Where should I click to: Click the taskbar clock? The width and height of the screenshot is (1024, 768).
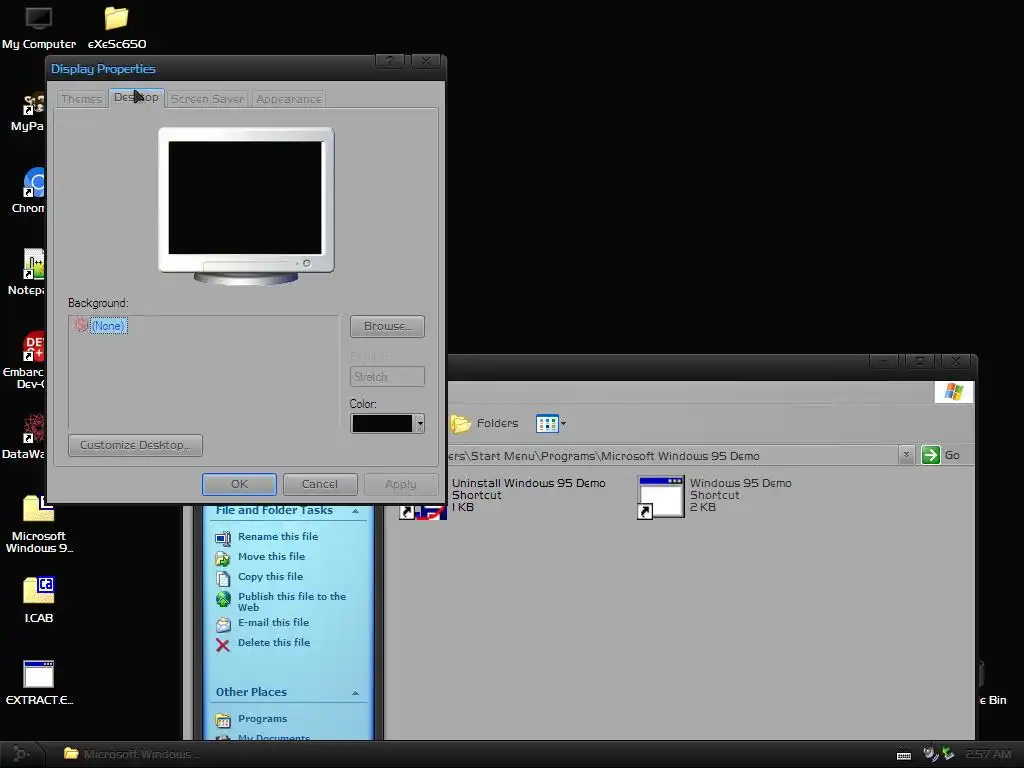click(x=989, y=755)
